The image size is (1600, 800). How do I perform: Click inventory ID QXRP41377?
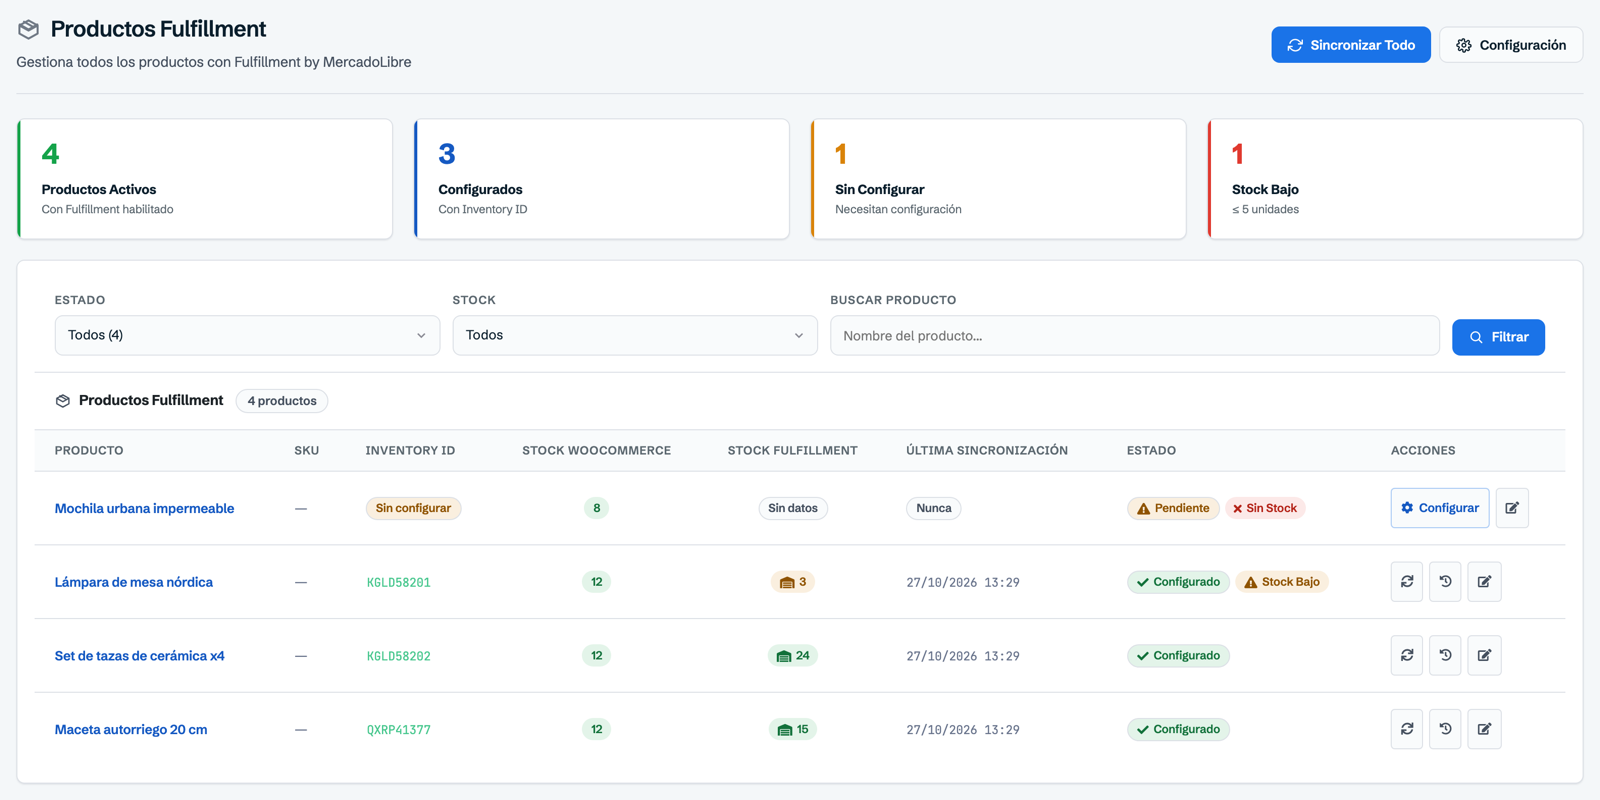pos(399,730)
